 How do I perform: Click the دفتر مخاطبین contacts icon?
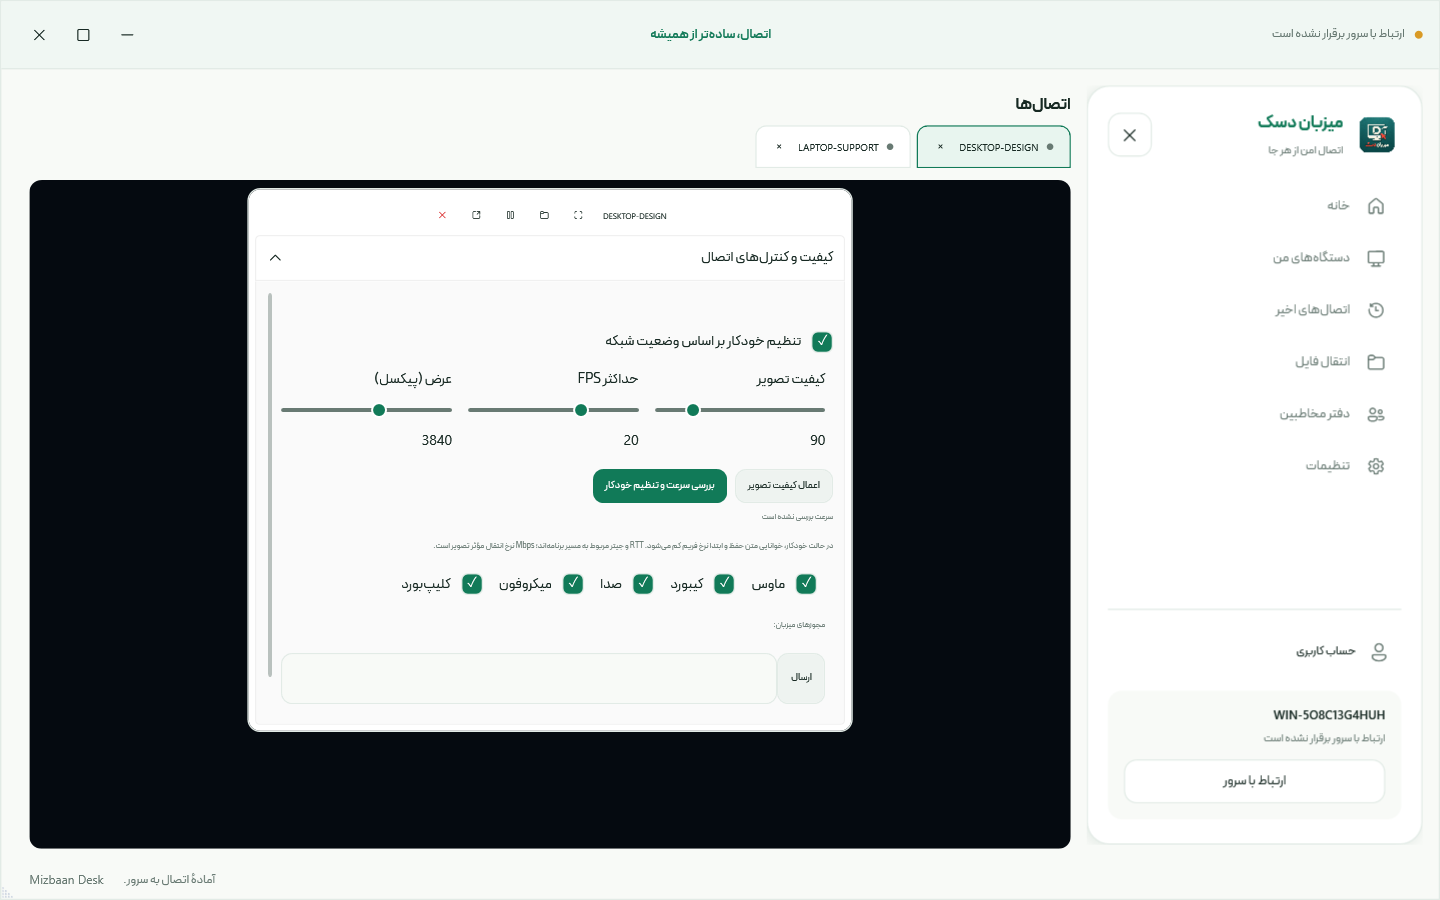pos(1376,414)
